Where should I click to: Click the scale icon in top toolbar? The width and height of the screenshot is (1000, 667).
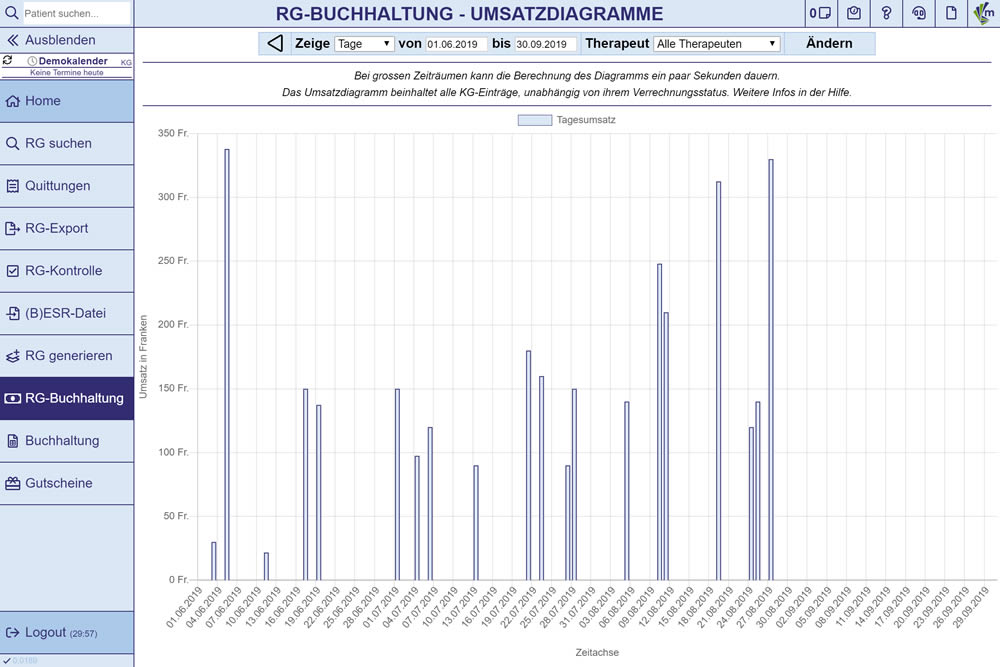pos(854,13)
